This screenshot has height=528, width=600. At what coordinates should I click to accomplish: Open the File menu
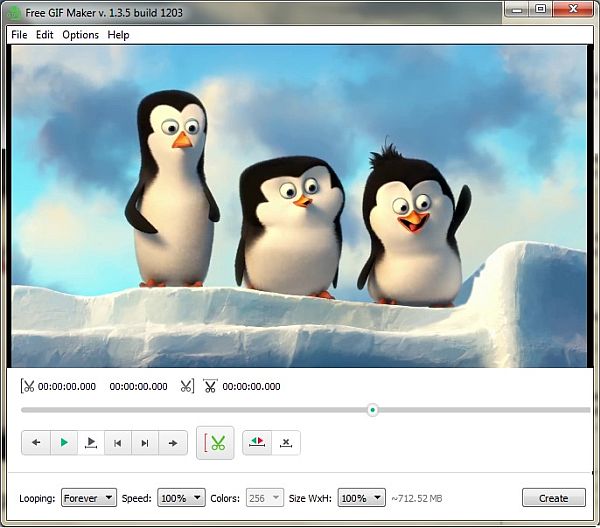[x=19, y=35]
